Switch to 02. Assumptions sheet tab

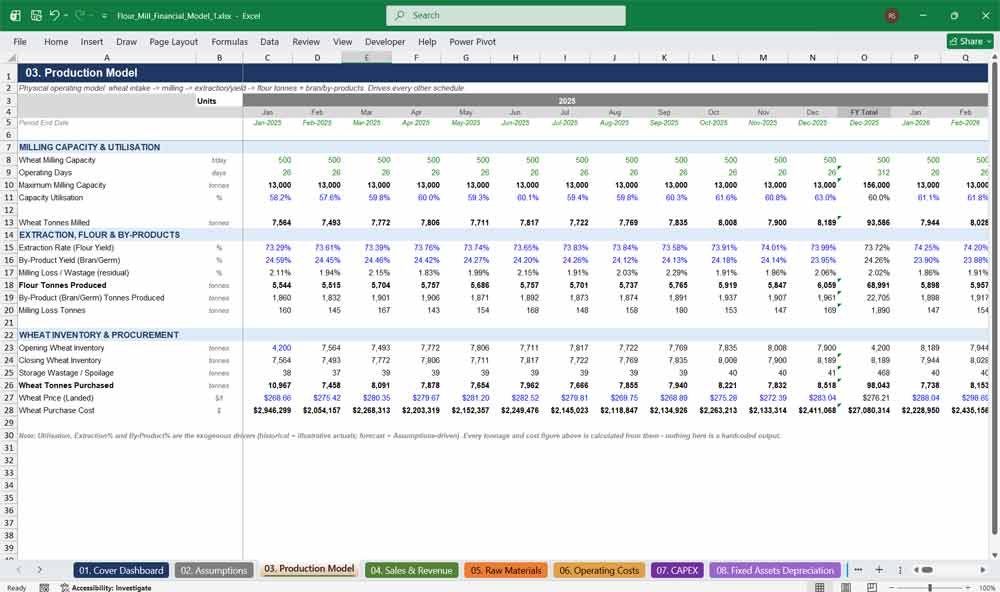pos(214,570)
